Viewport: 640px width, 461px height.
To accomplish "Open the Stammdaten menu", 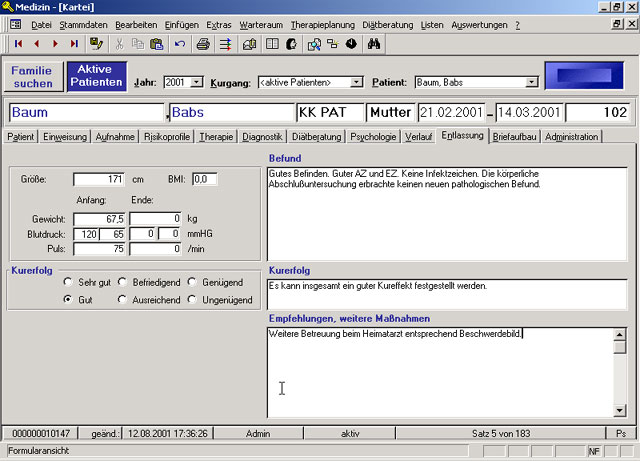I will (83, 25).
